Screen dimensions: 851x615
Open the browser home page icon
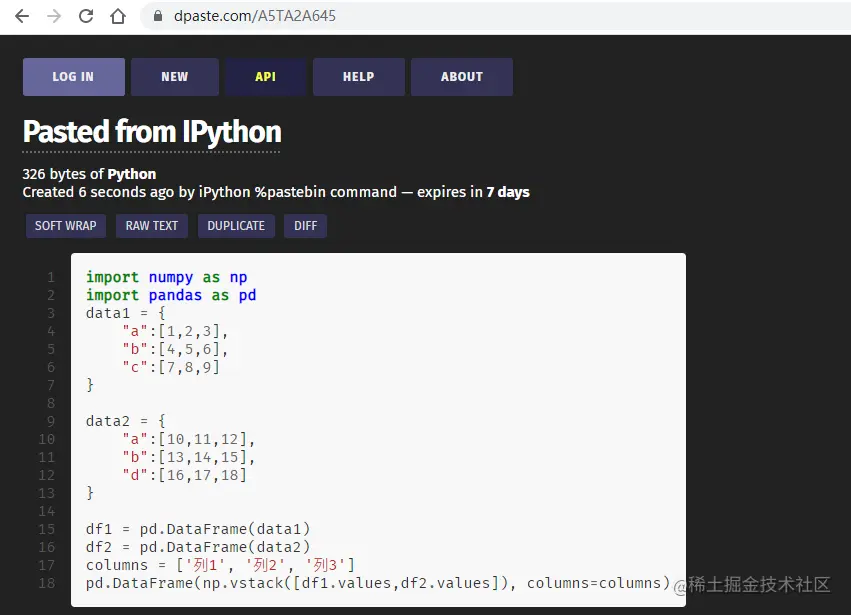[118, 16]
